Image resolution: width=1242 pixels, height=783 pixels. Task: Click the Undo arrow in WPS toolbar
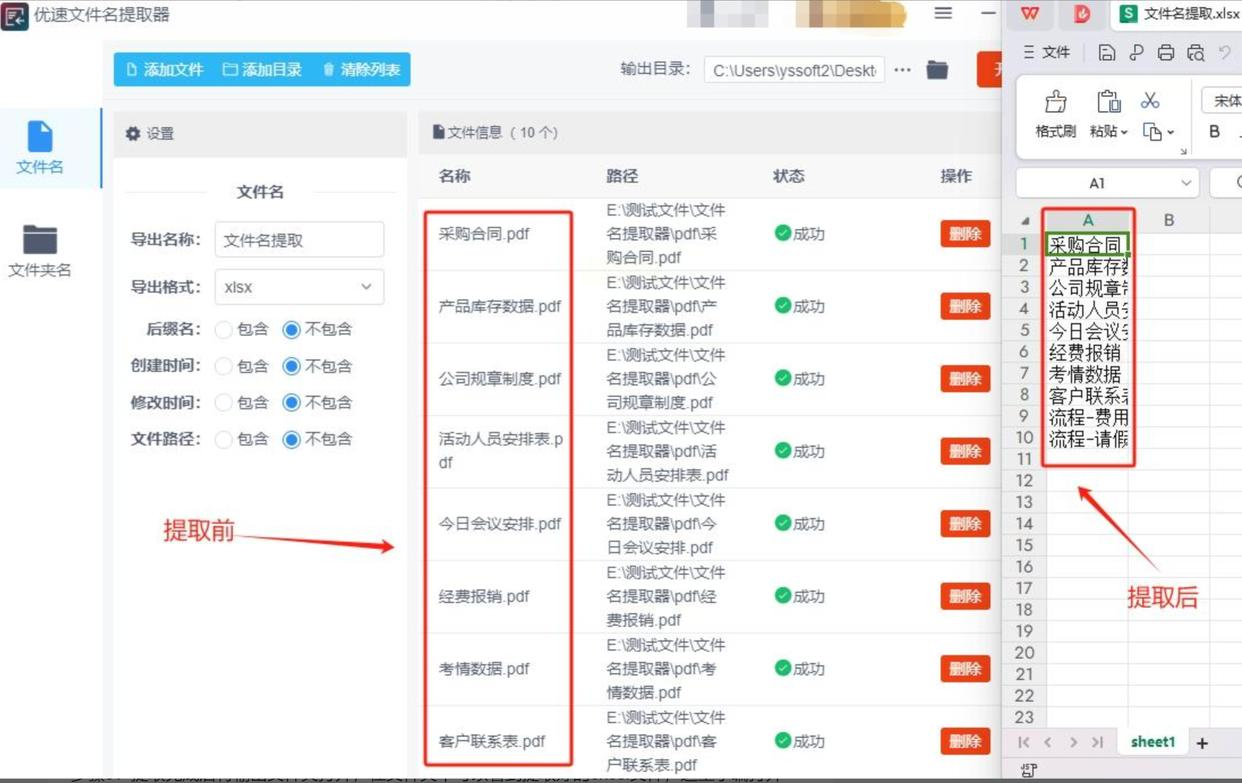coord(1225,53)
